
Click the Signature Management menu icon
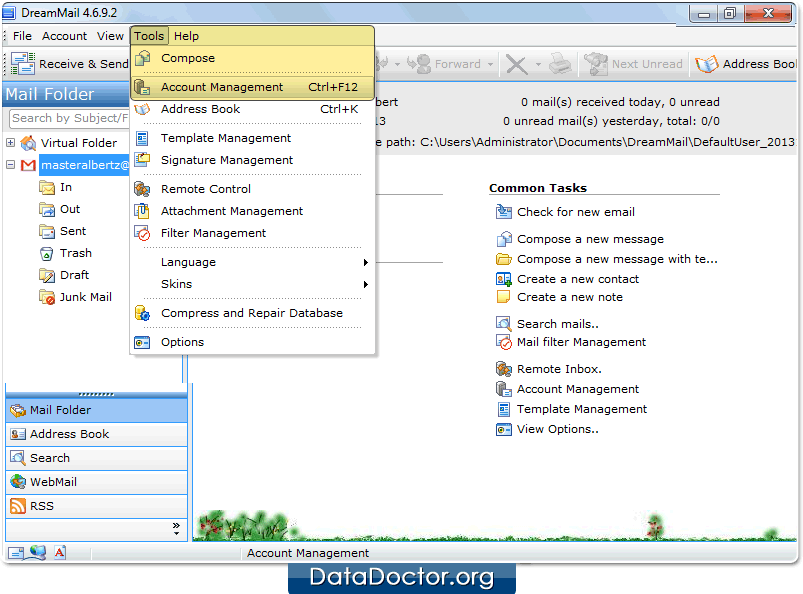(142, 160)
